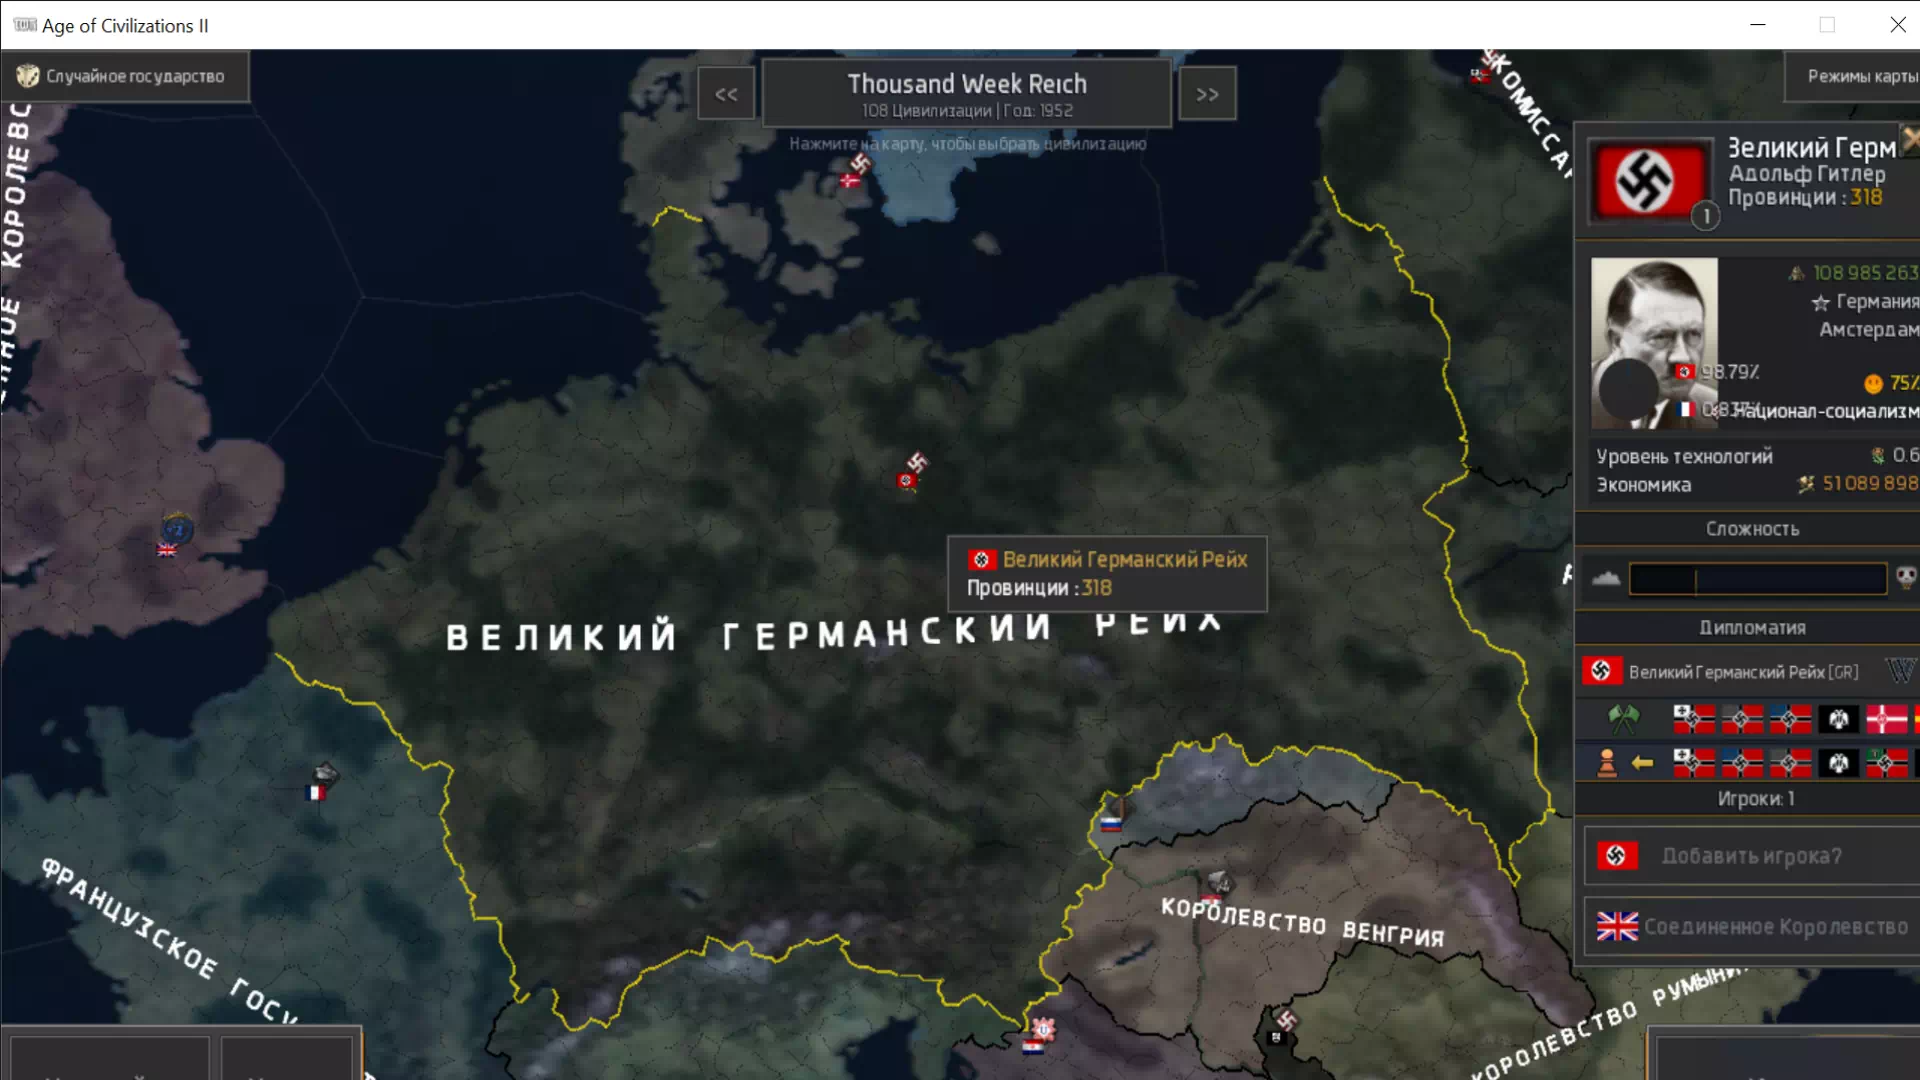Screen dimensions: 1920x1080
Task: Click the cloud easy-difficulty icon
Action: (1606, 579)
